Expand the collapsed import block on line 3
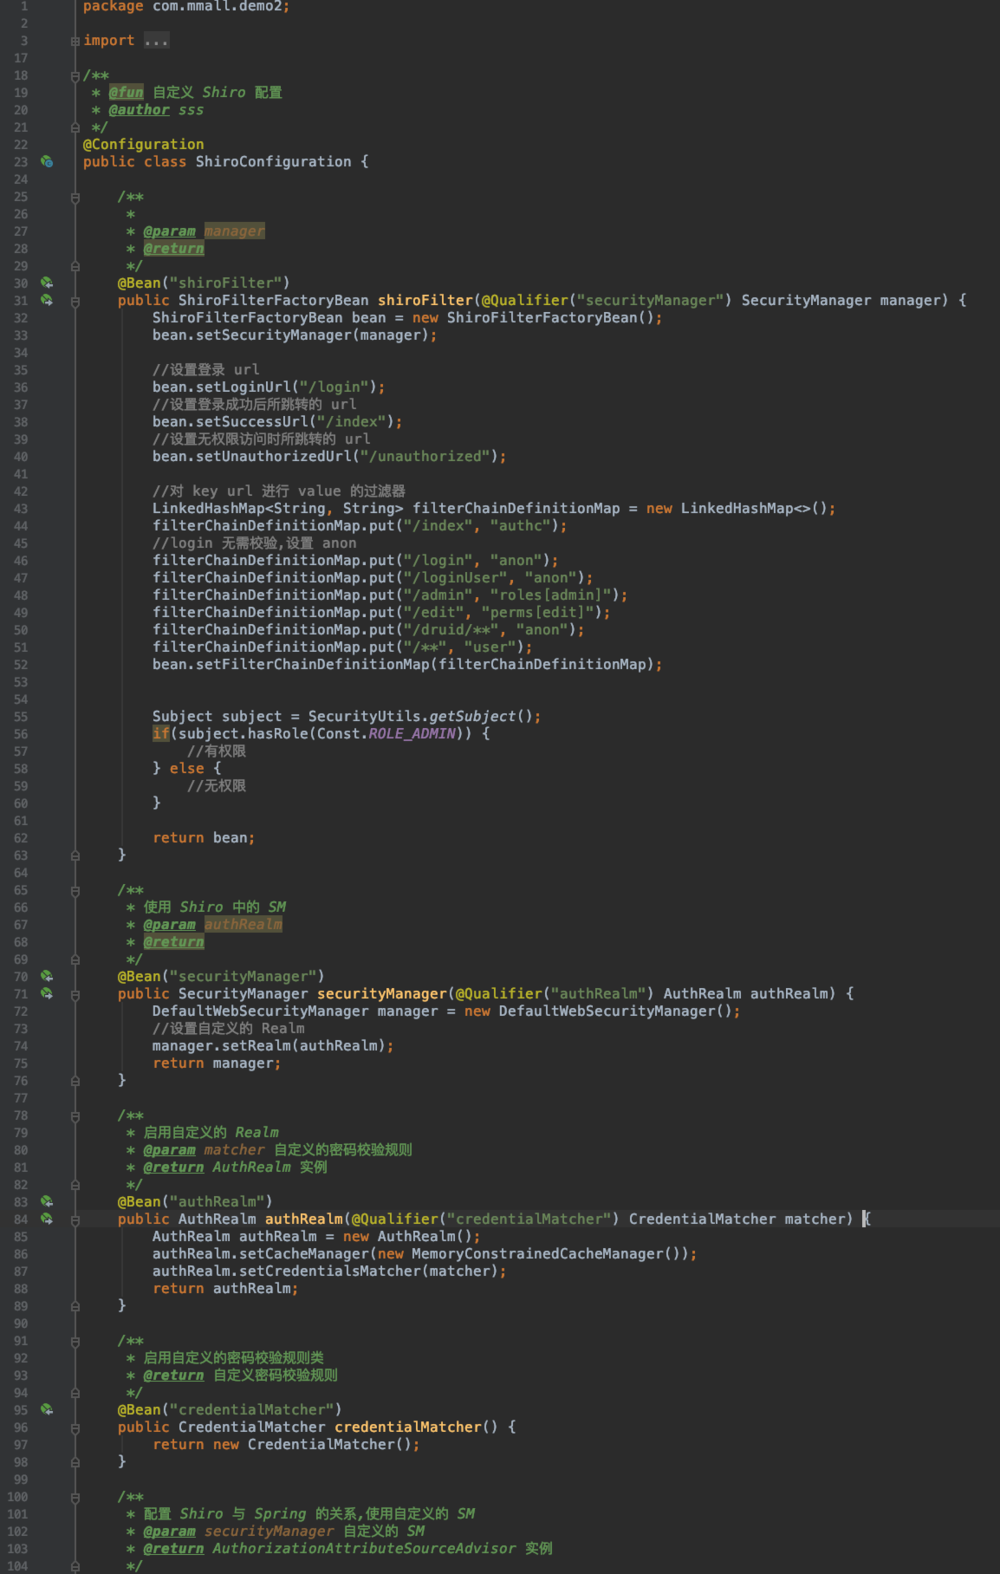 tap(75, 41)
